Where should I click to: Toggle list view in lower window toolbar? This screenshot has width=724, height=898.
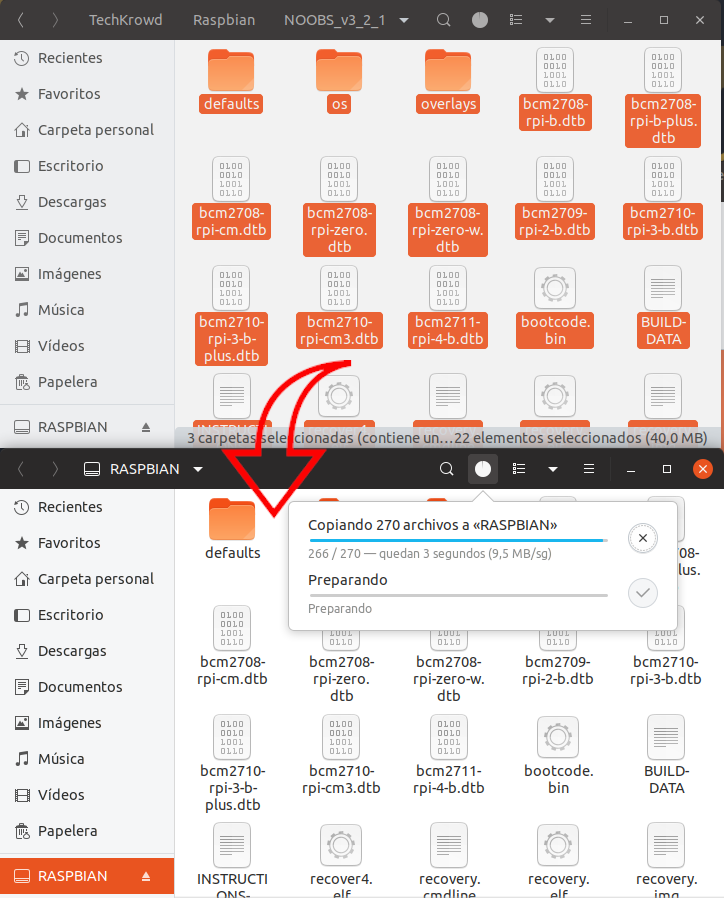point(518,469)
